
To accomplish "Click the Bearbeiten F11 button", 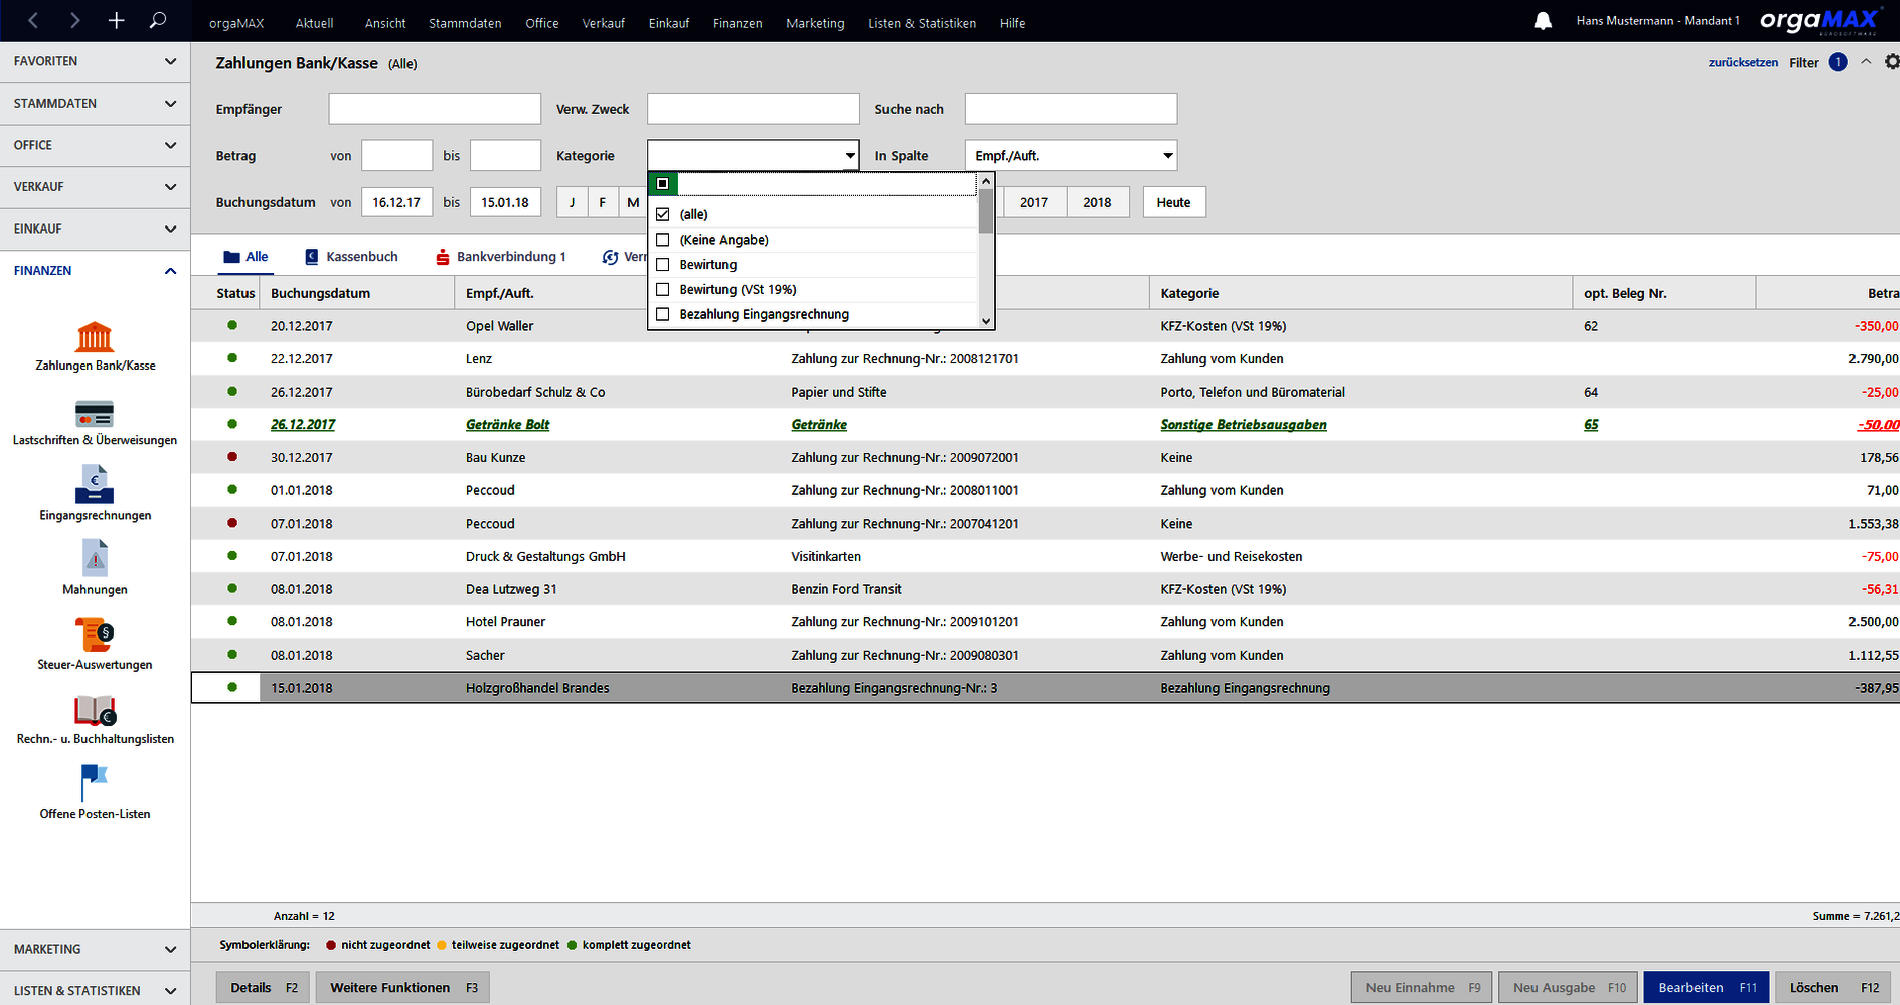I will (x=1707, y=988).
